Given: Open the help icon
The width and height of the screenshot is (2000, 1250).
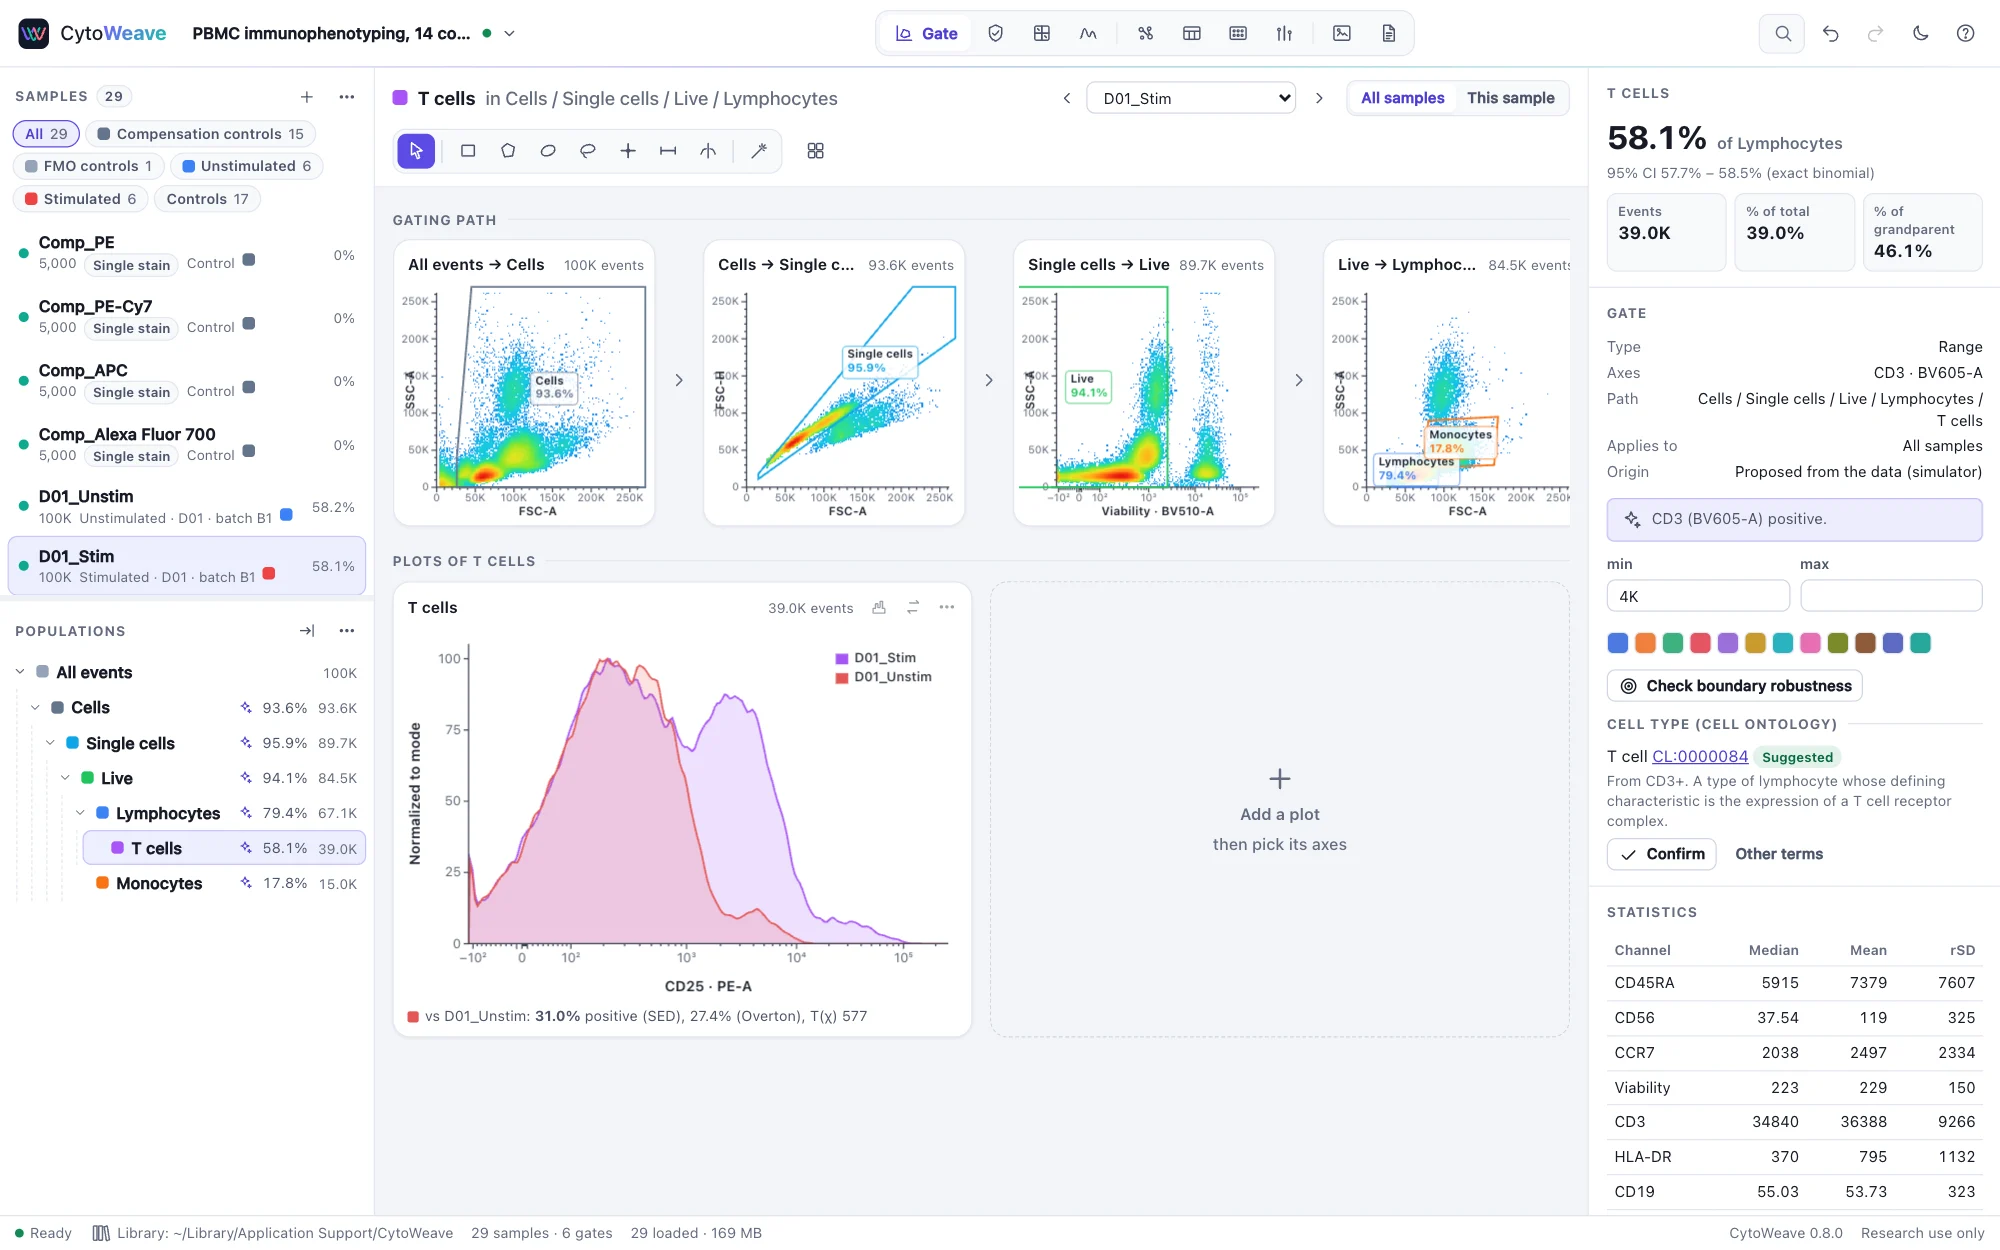Looking at the screenshot, I should [x=1965, y=33].
